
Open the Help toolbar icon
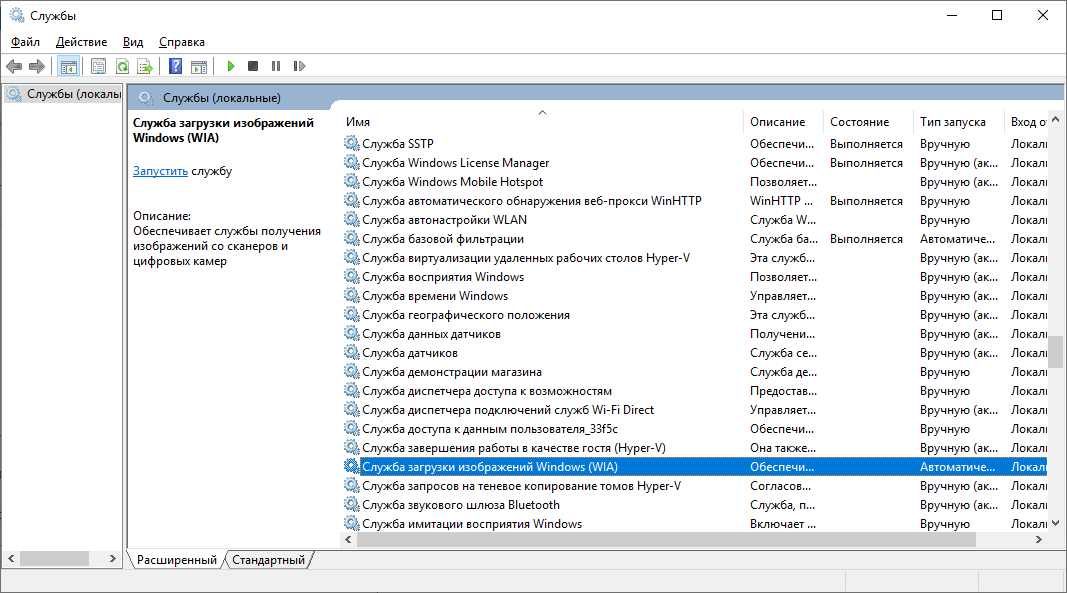click(176, 66)
